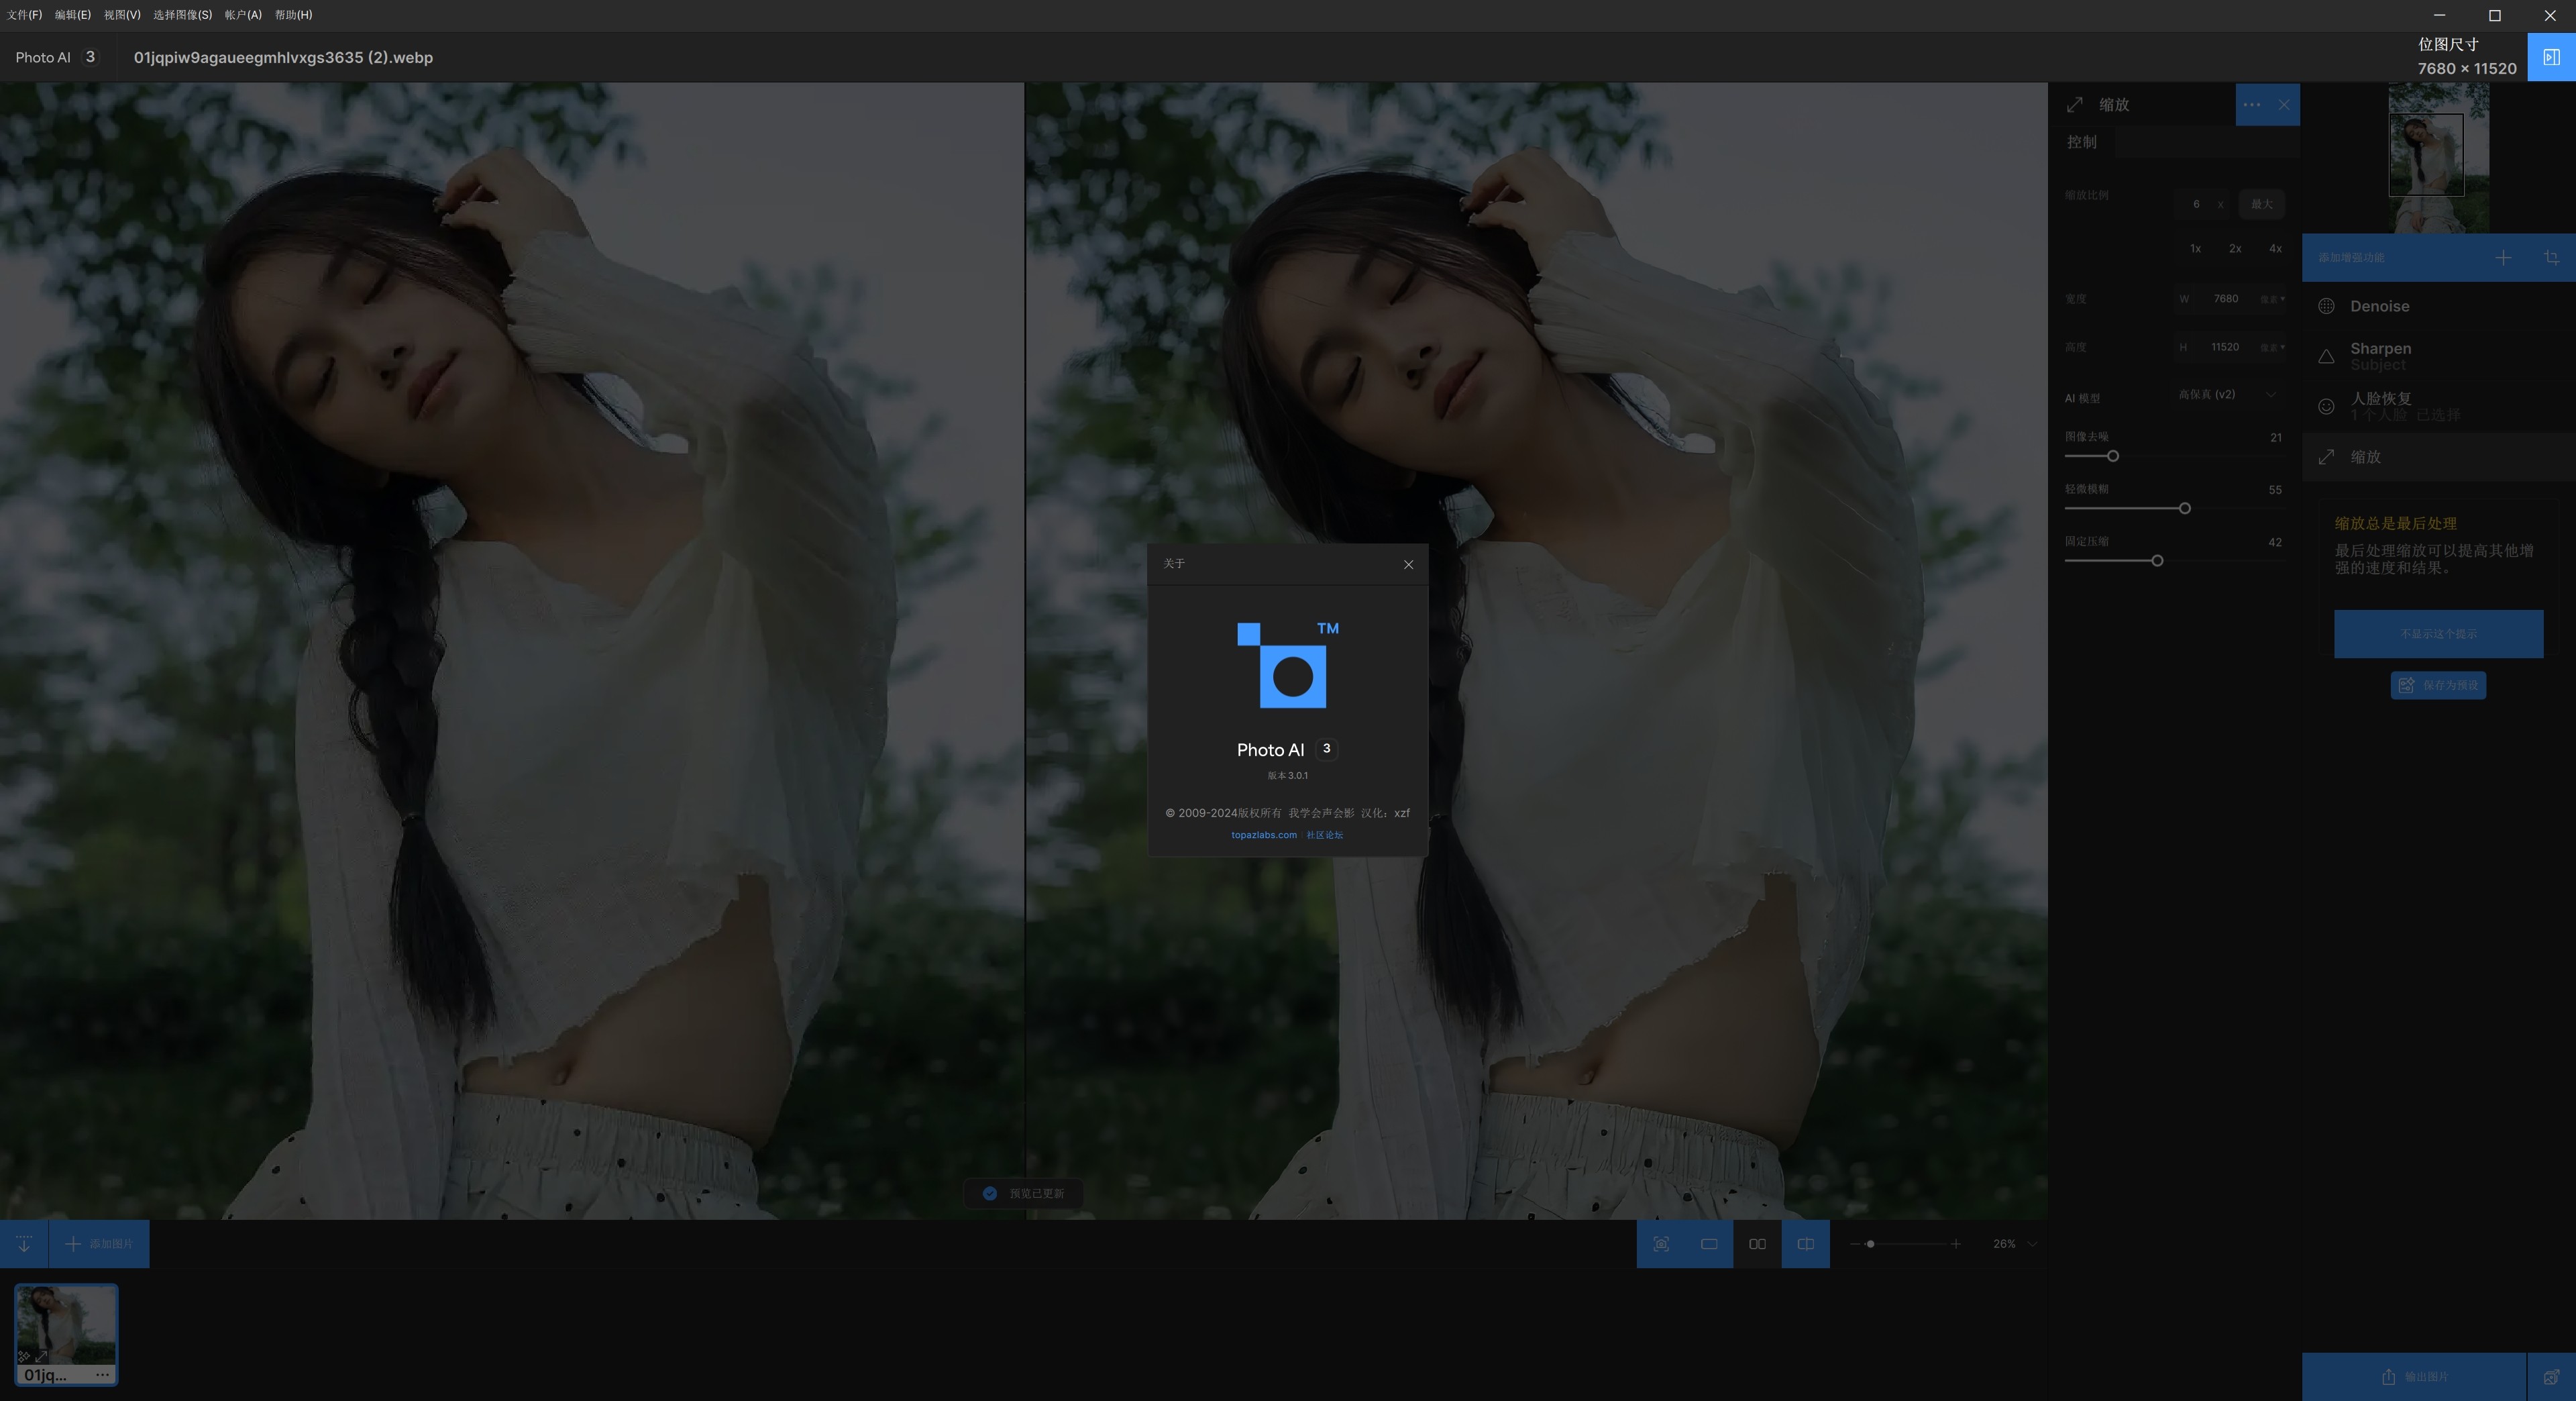Viewport: 2576px width, 1401px height.
Task: Open the height unit dropdown
Action: (x=2272, y=347)
